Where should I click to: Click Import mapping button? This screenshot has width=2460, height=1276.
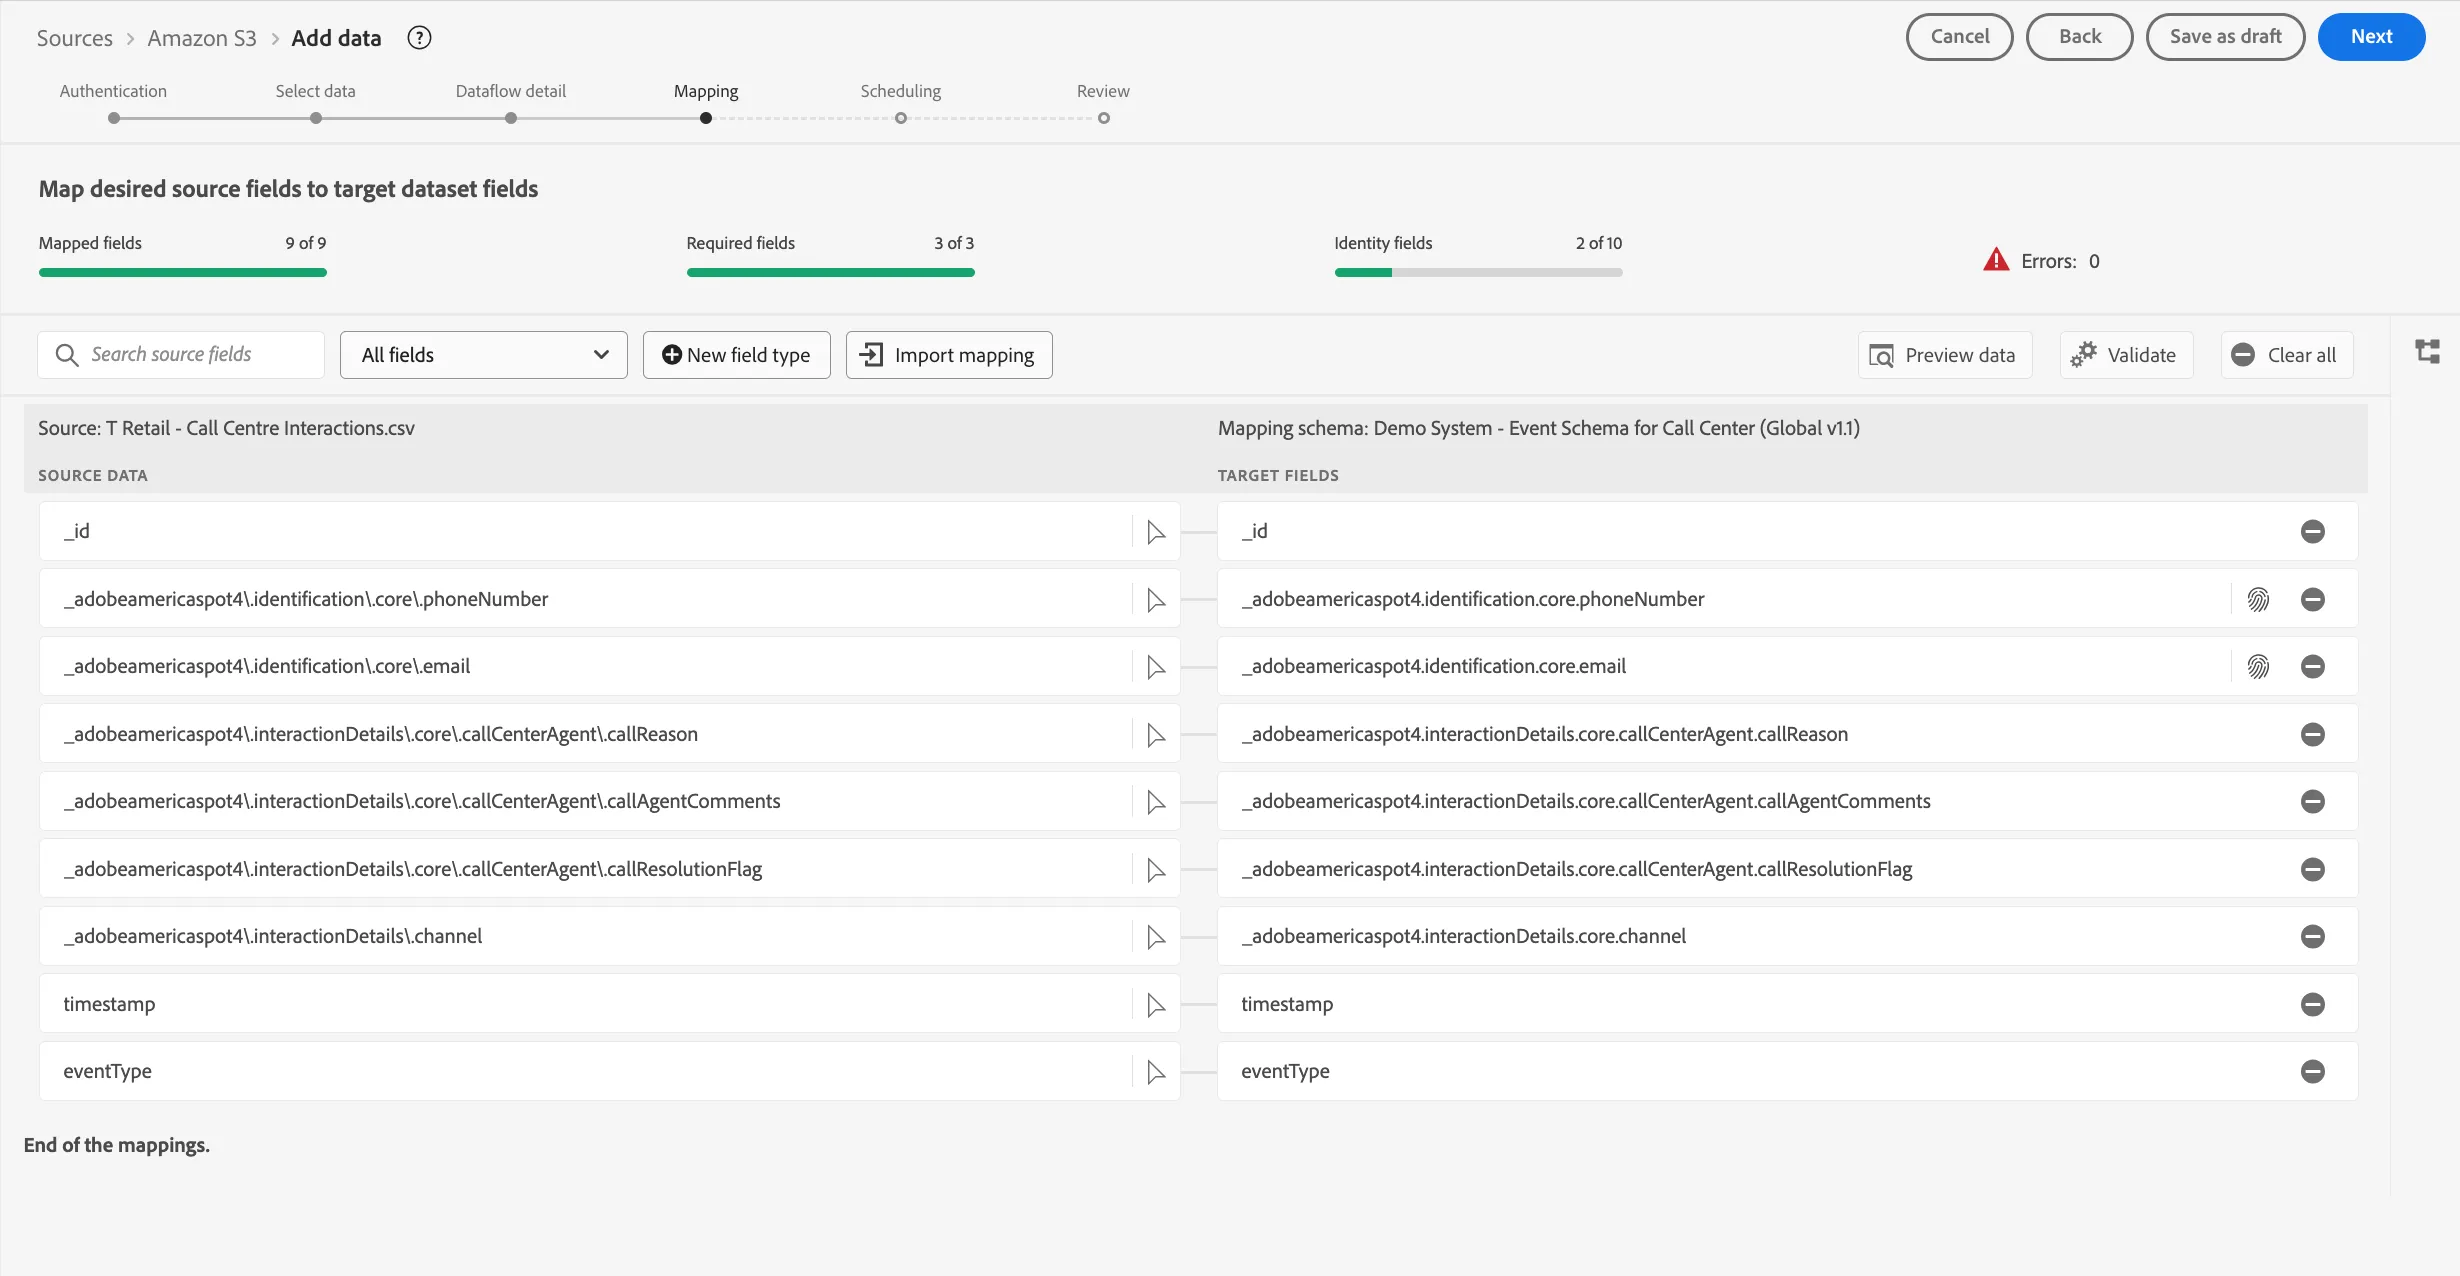(949, 355)
